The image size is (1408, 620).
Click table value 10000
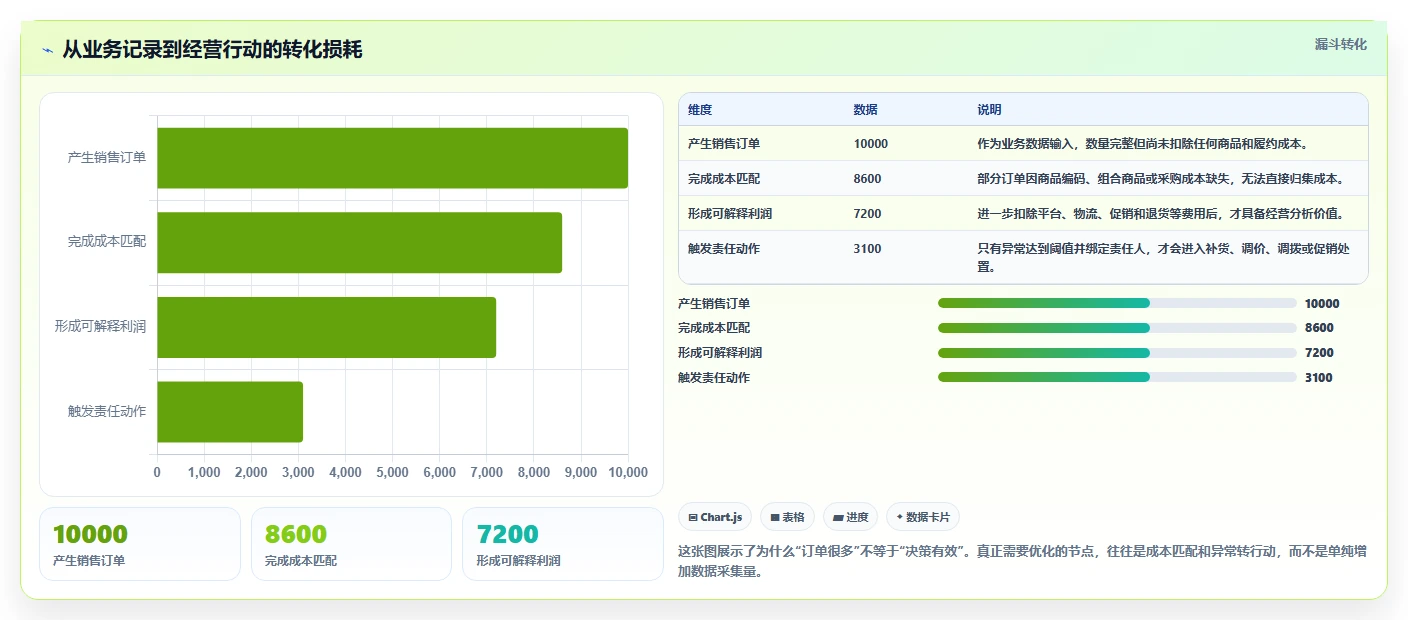(x=871, y=144)
